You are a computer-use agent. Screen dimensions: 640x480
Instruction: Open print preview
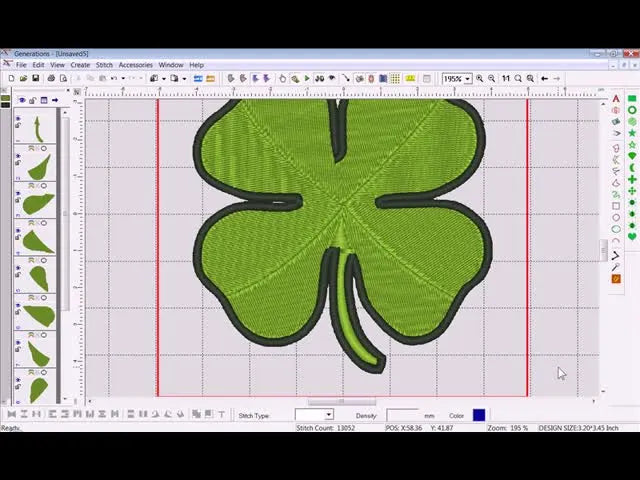click(63, 78)
